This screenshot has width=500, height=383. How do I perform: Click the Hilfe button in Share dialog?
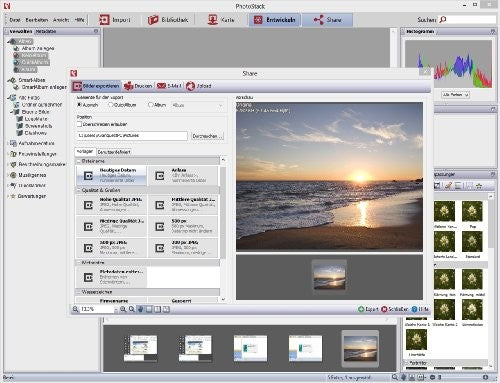(x=420, y=309)
